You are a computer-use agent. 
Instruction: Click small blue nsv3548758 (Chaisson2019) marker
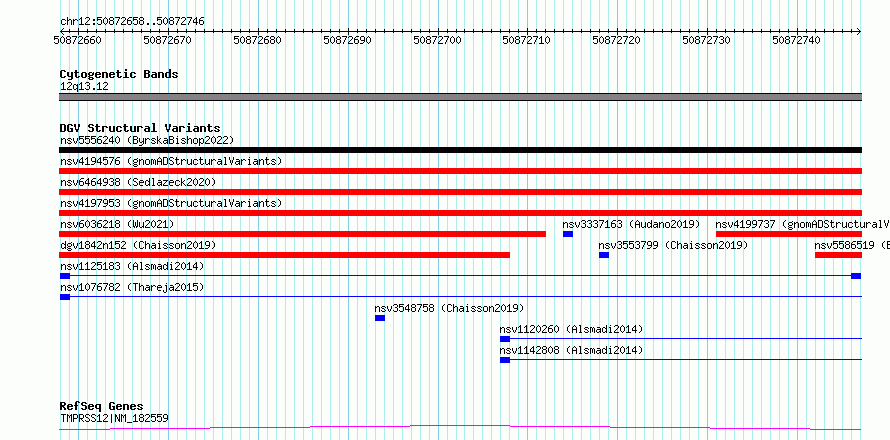click(380, 318)
